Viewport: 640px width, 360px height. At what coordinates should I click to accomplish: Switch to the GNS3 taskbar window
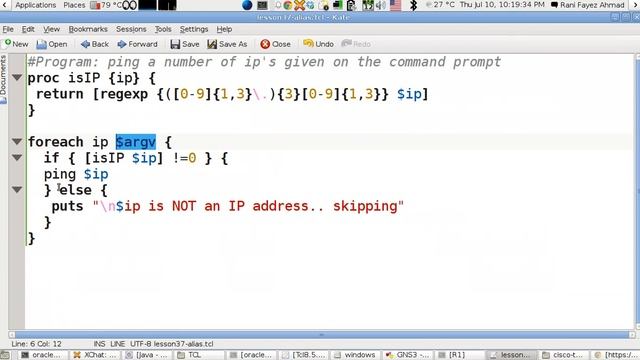click(407, 355)
